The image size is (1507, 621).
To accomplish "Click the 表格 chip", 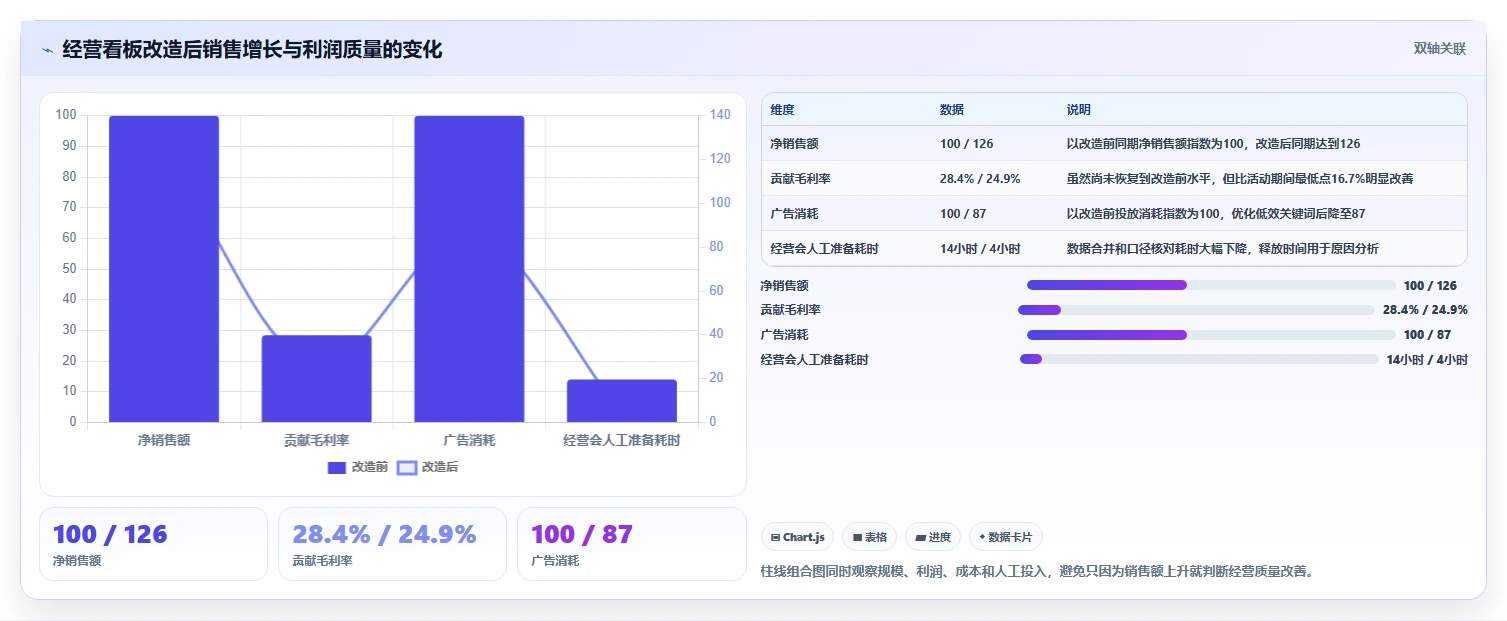I will [870, 537].
